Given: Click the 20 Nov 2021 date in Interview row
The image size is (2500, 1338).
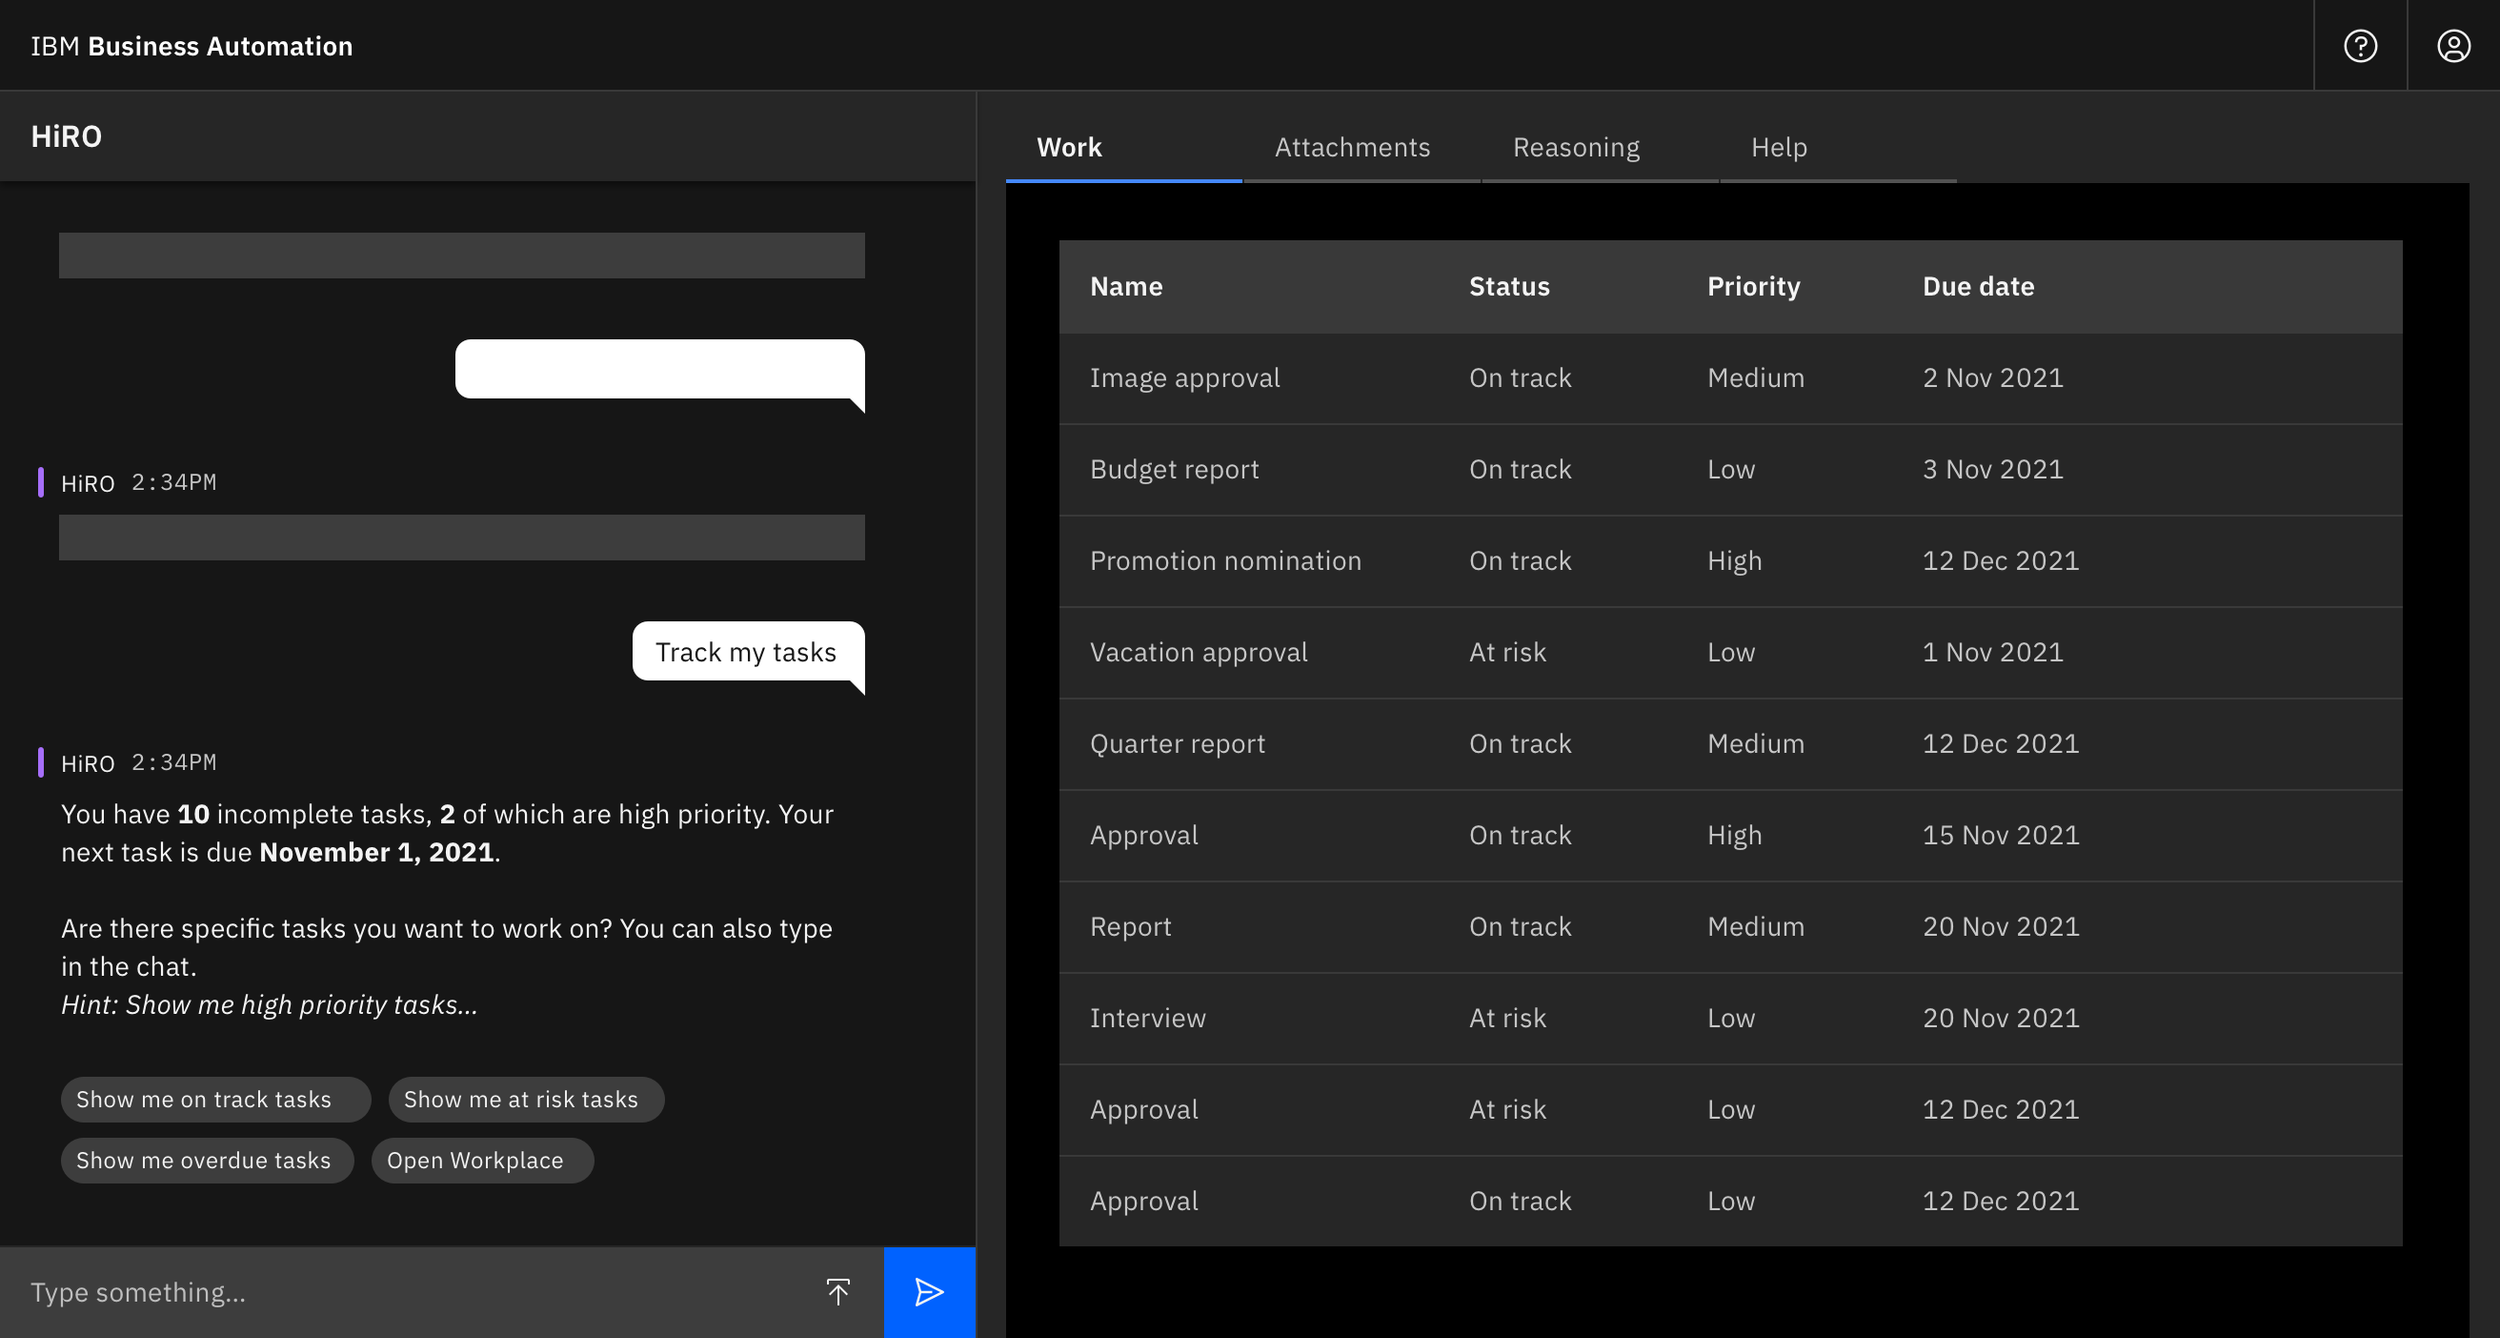Looking at the screenshot, I should 2000,1018.
